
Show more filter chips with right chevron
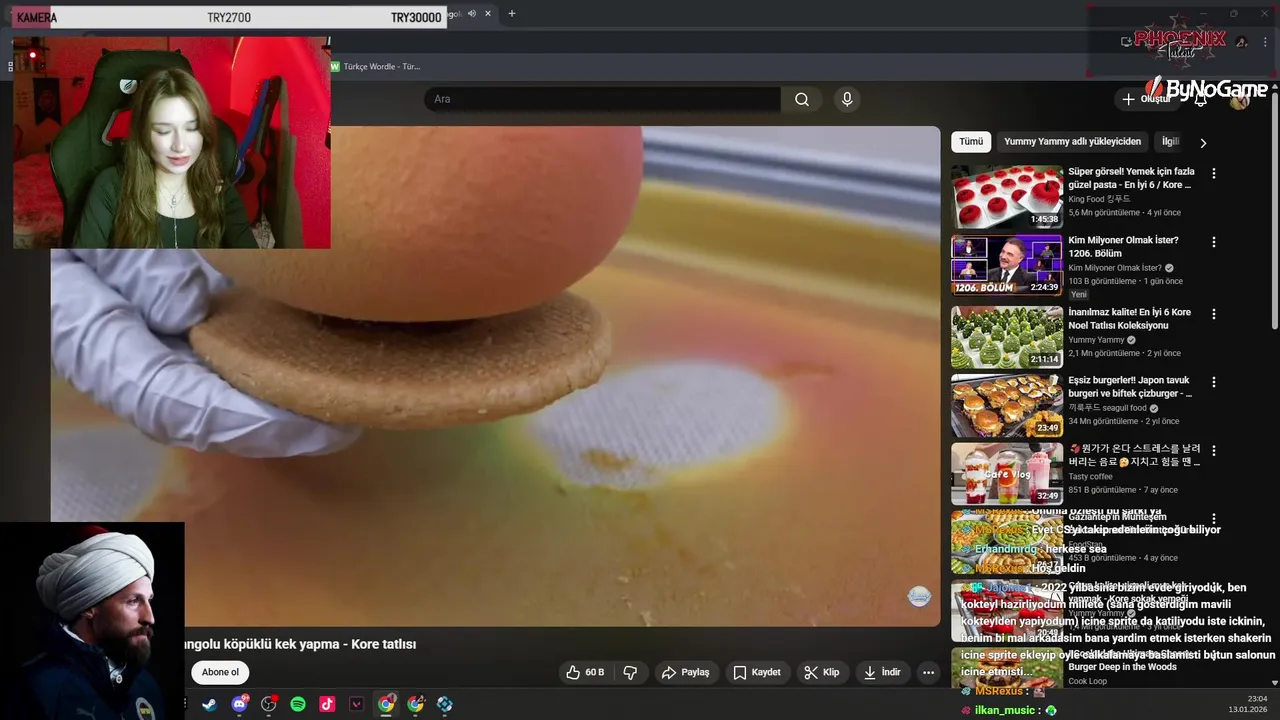(1203, 143)
